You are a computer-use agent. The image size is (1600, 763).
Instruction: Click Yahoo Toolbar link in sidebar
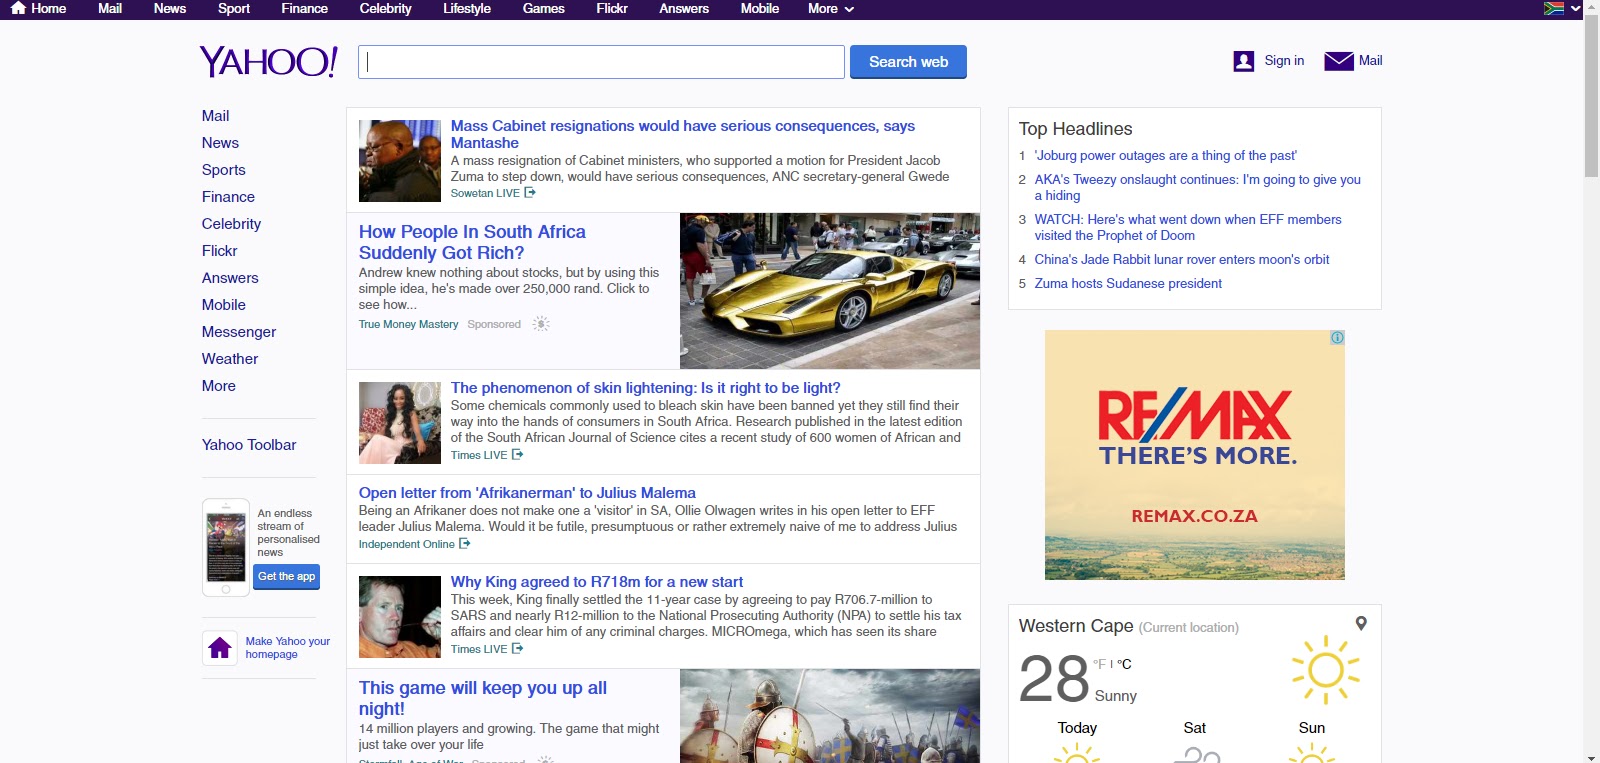point(249,445)
